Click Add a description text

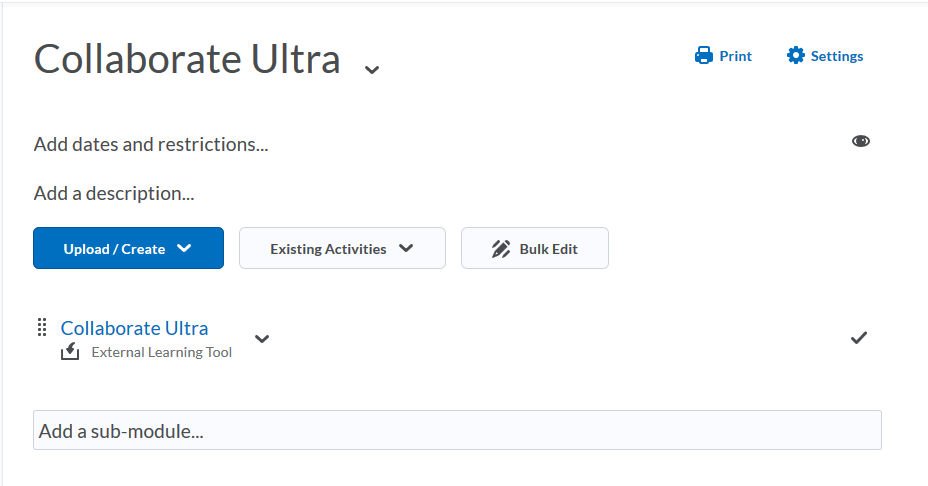click(114, 193)
